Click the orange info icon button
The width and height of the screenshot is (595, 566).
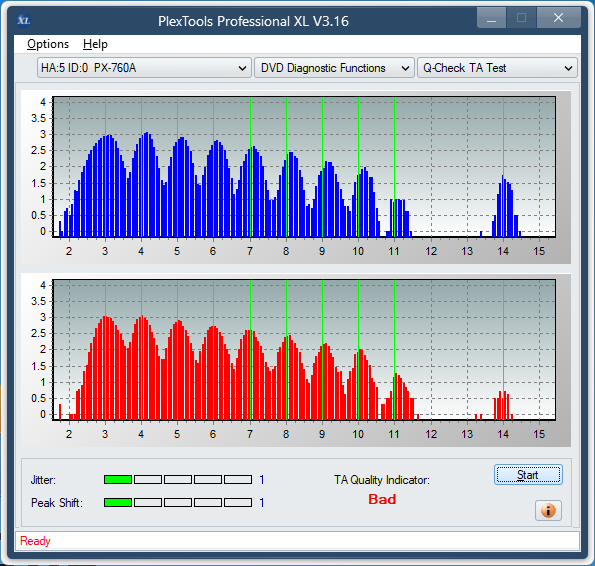click(x=548, y=510)
